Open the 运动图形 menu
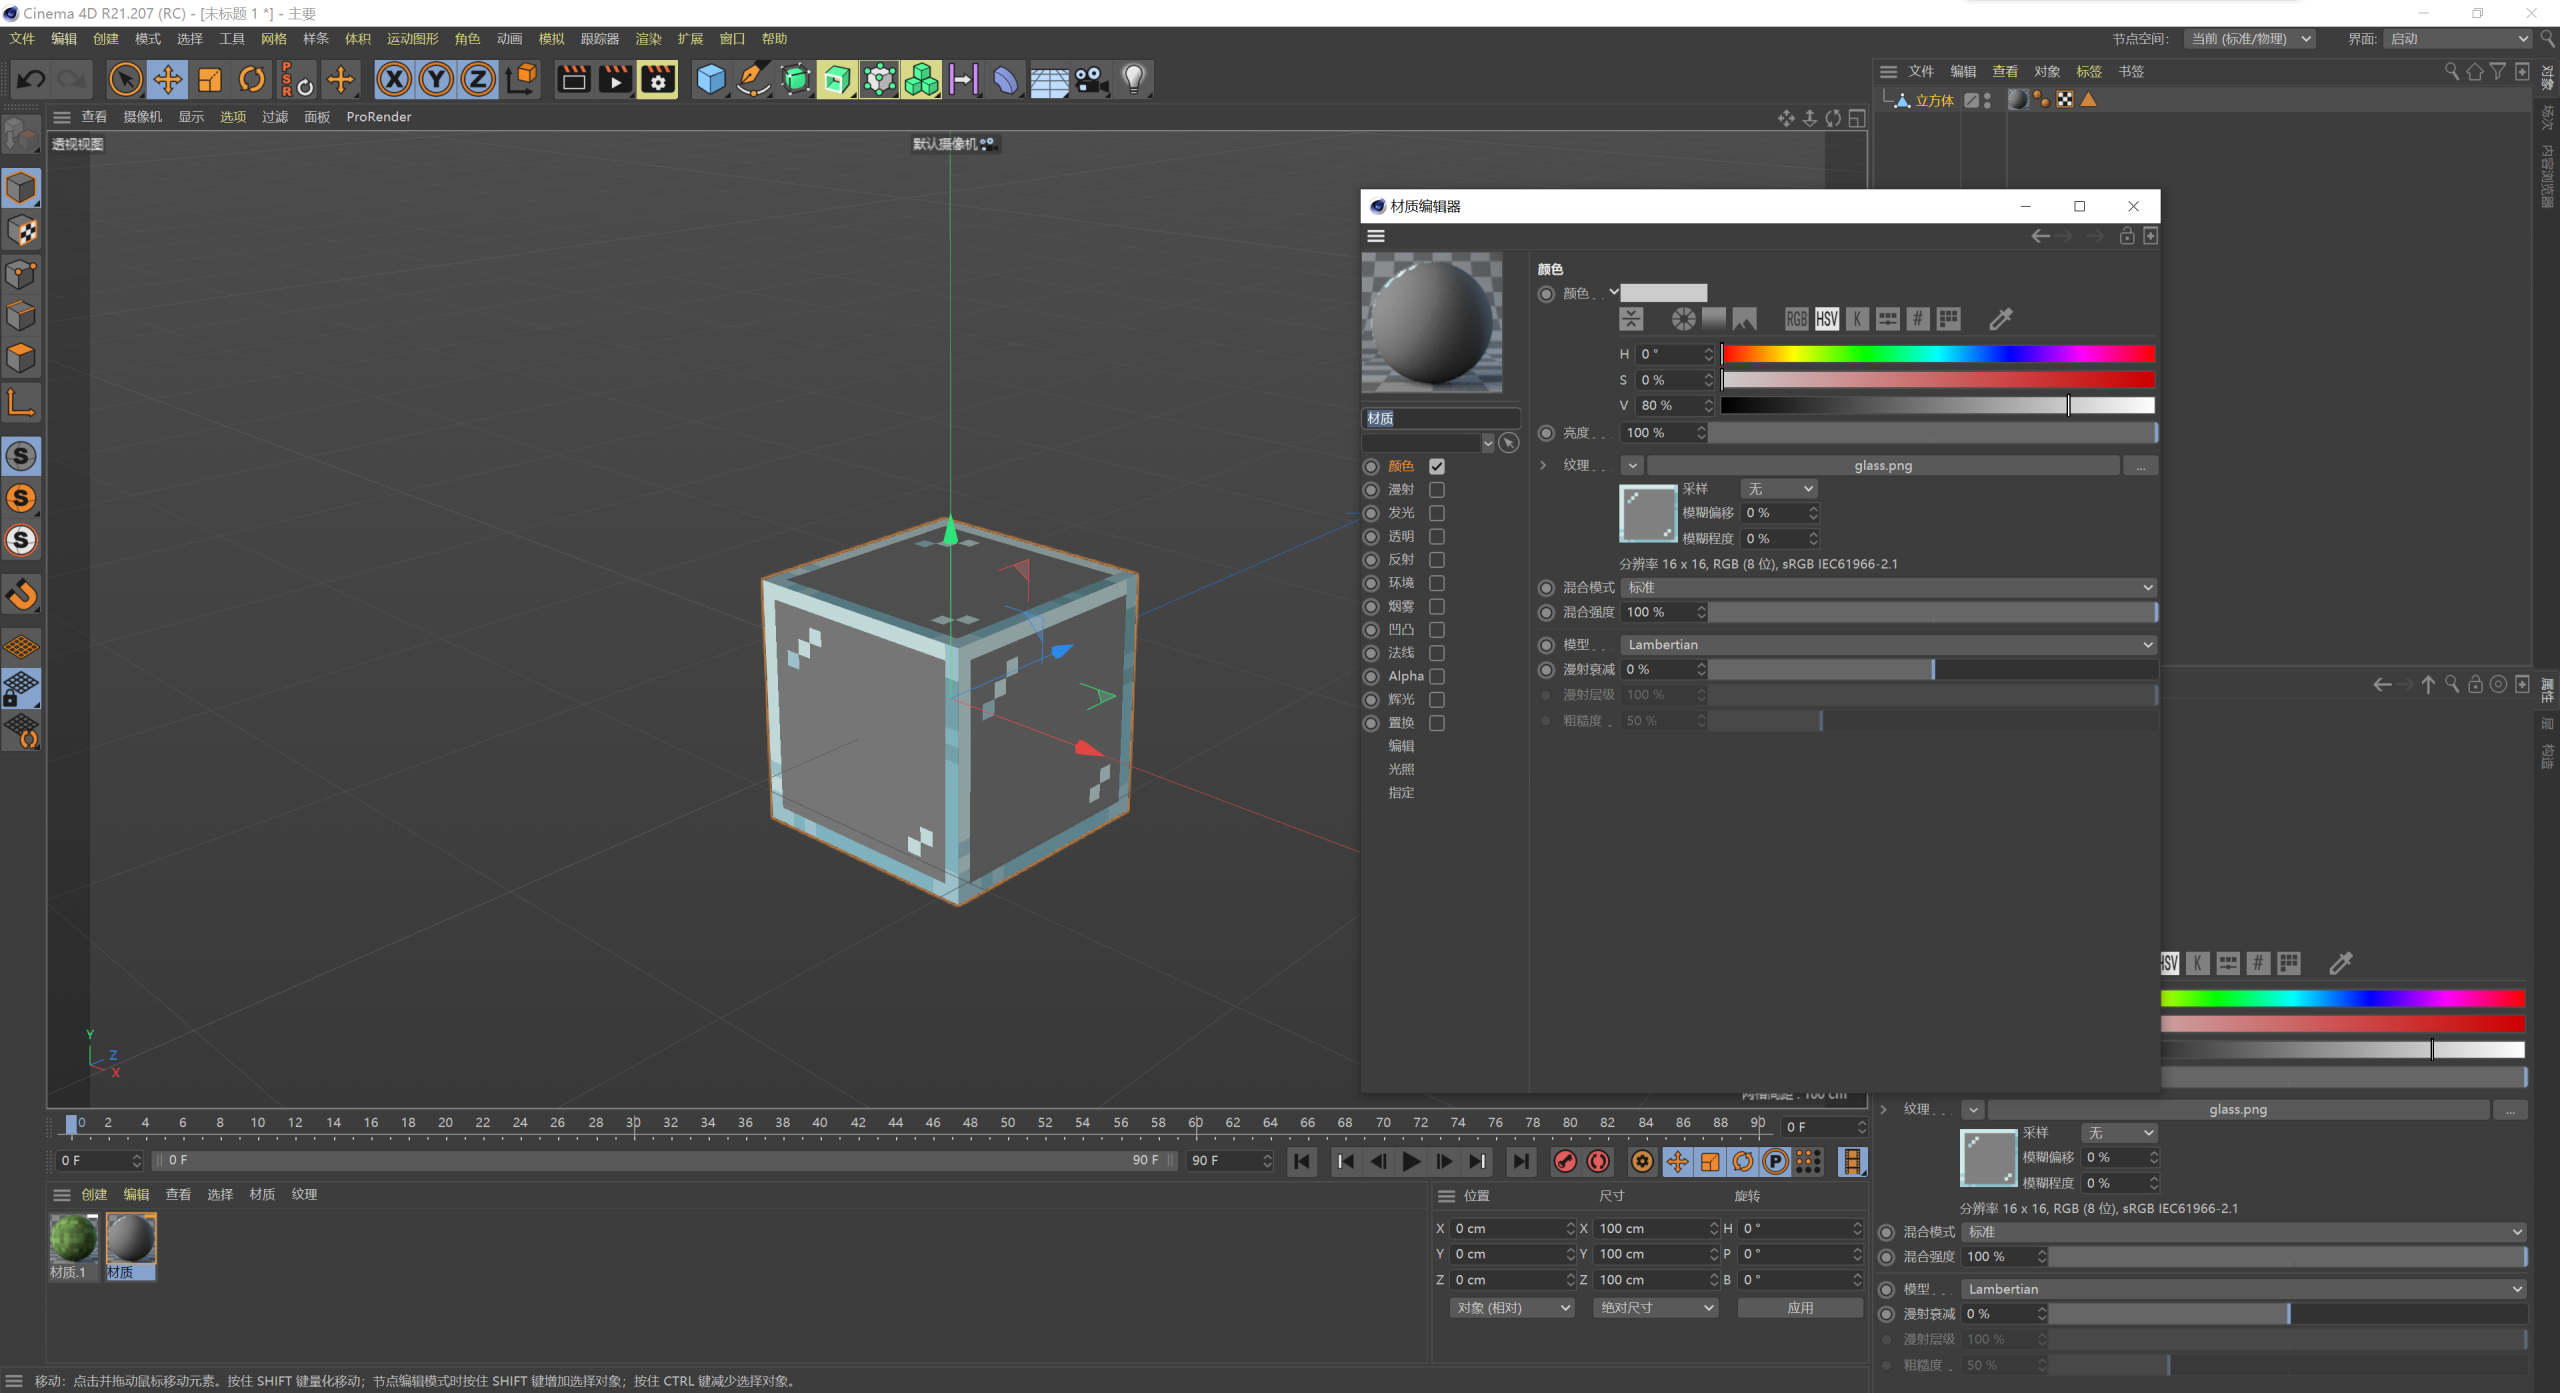2560x1393 pixels. (413, 39)
